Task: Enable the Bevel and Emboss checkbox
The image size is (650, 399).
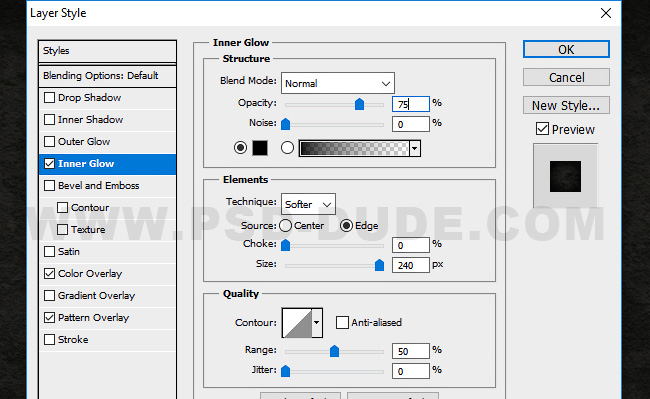Action: click(x=49, y=185)
